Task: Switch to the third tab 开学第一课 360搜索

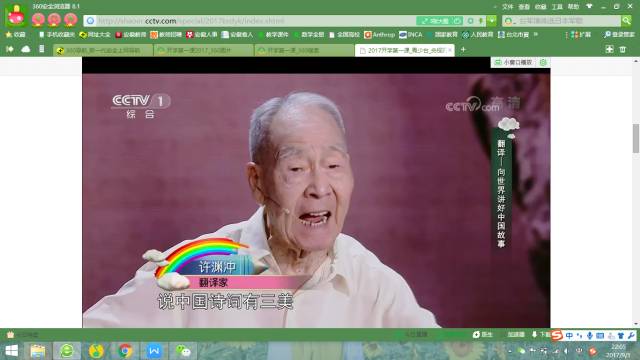Action: [304, 50]
